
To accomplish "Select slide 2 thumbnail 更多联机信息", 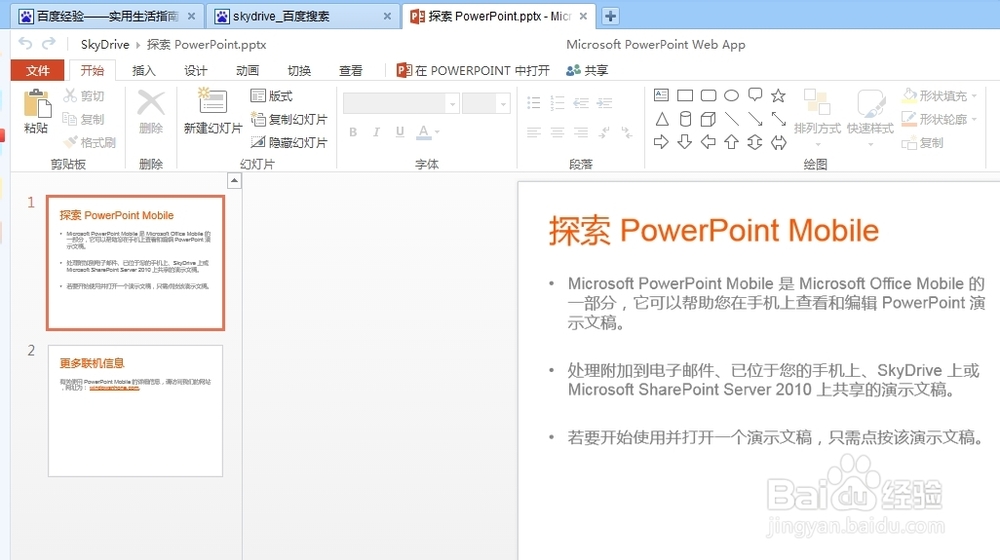I will (135, 411).
